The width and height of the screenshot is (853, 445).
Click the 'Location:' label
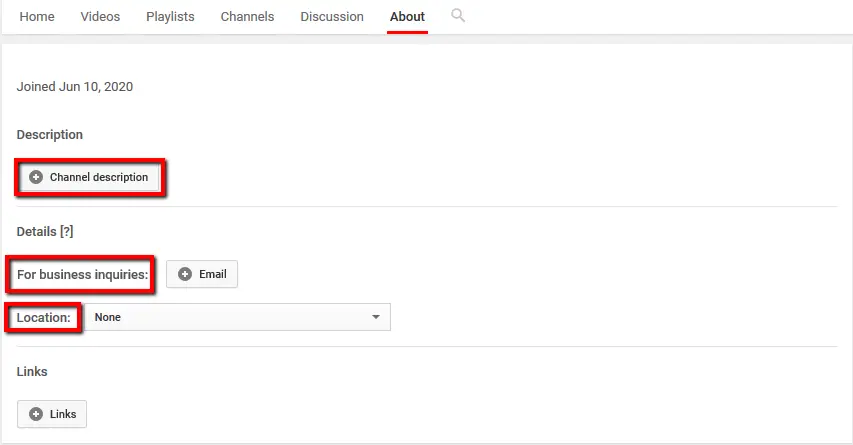[44, 317]
